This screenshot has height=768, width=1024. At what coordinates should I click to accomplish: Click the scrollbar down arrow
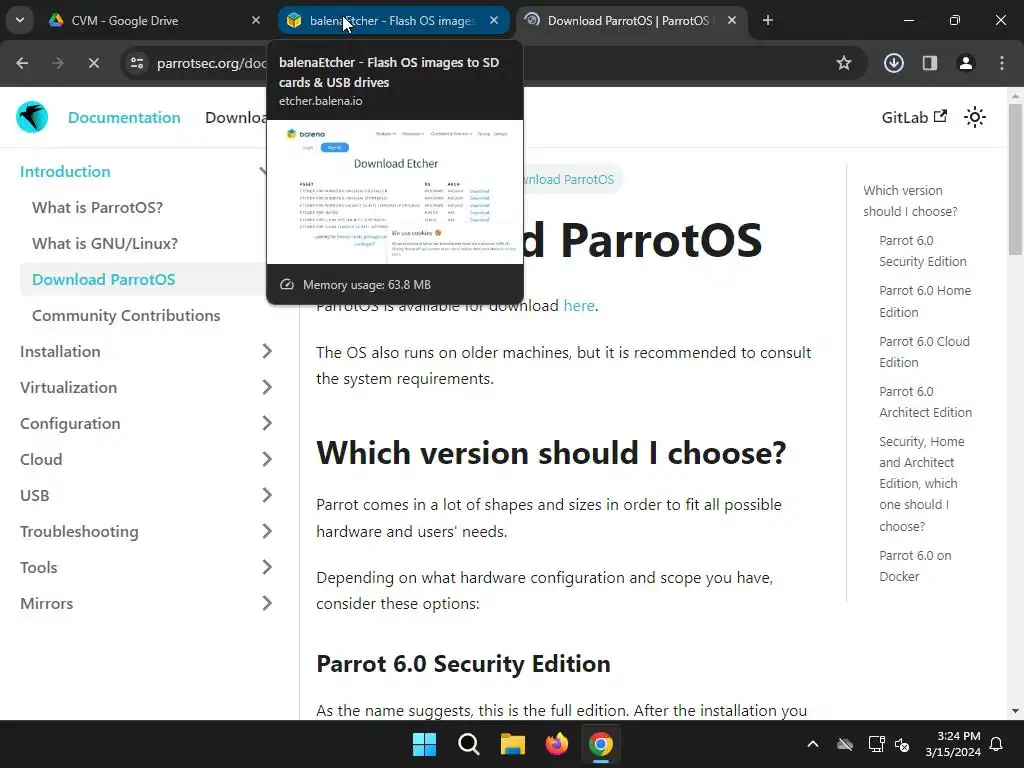[x=1014, y=711]
